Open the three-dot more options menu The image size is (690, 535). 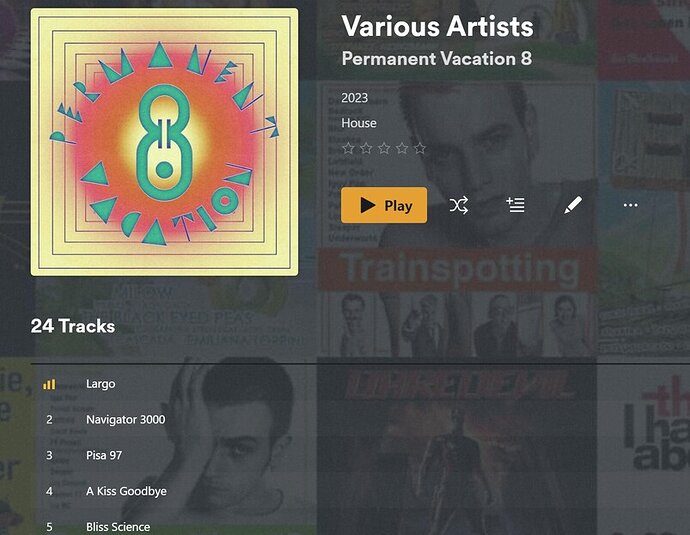coord(630,205)
